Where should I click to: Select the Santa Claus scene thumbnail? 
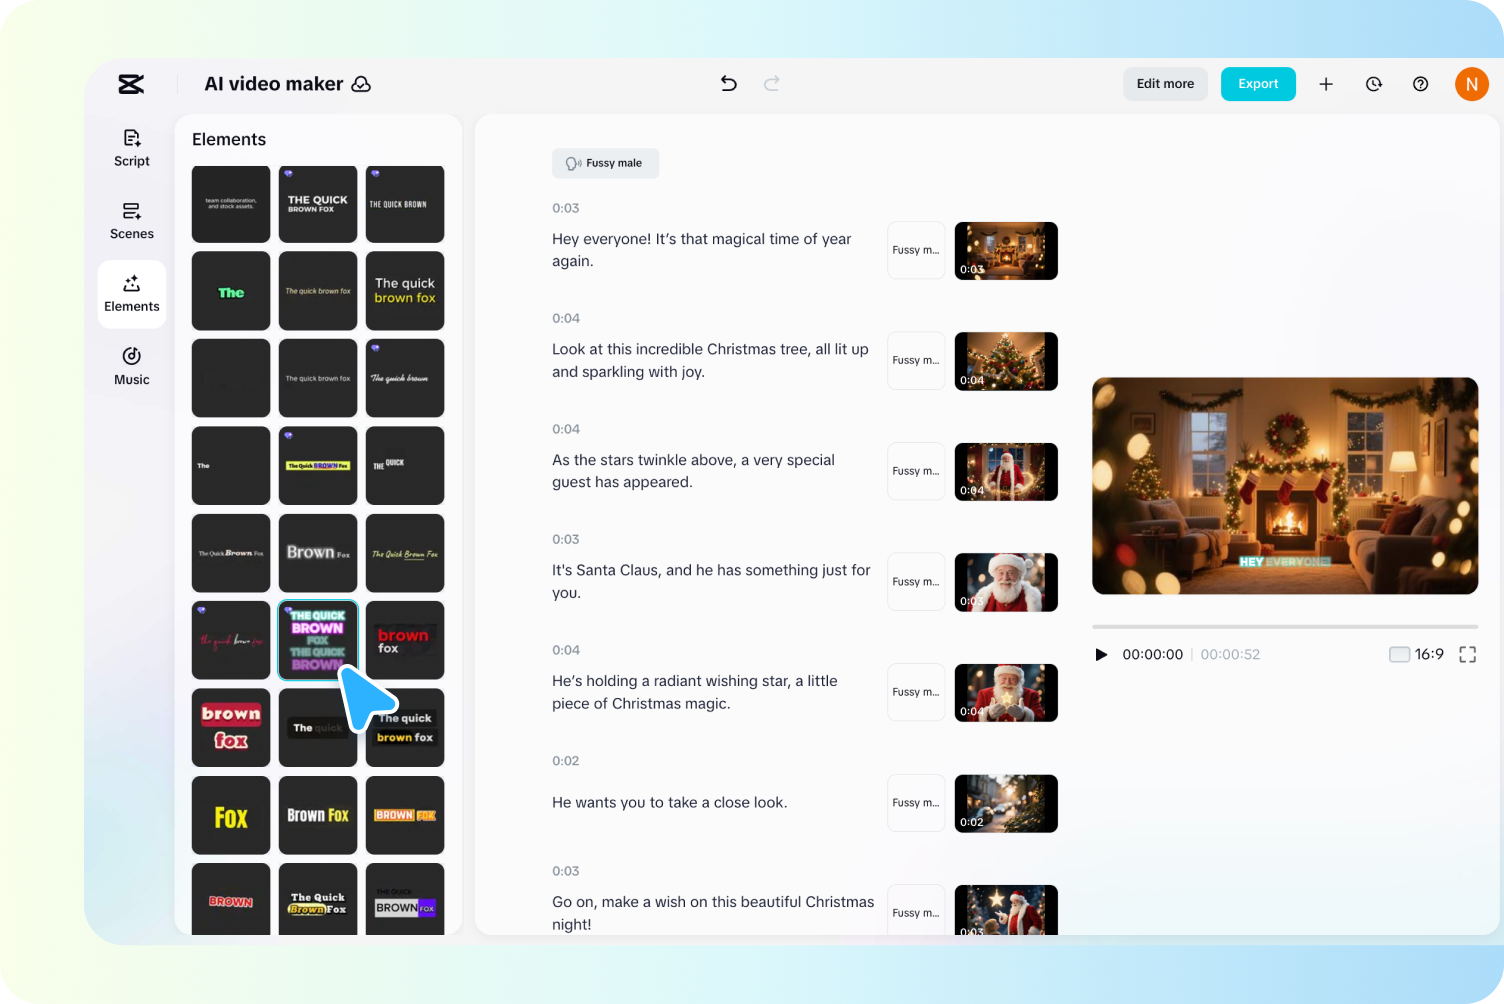tap(1006, 582)
